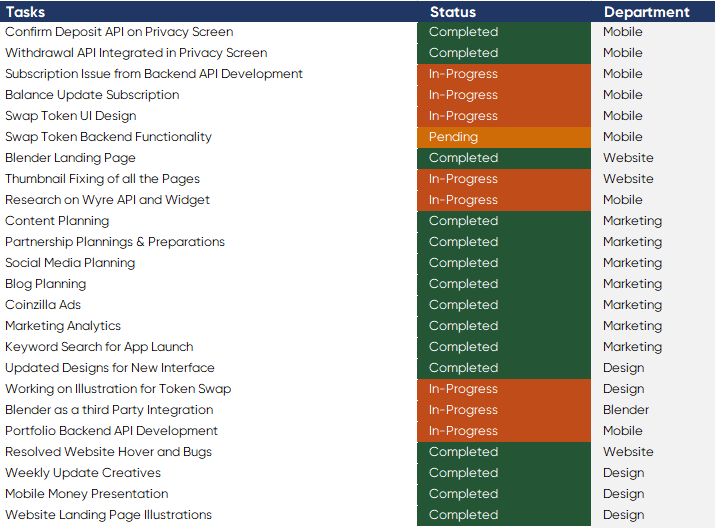
Task: Click Completed status for Withdrawal API row
Action: tap(504, 53)
